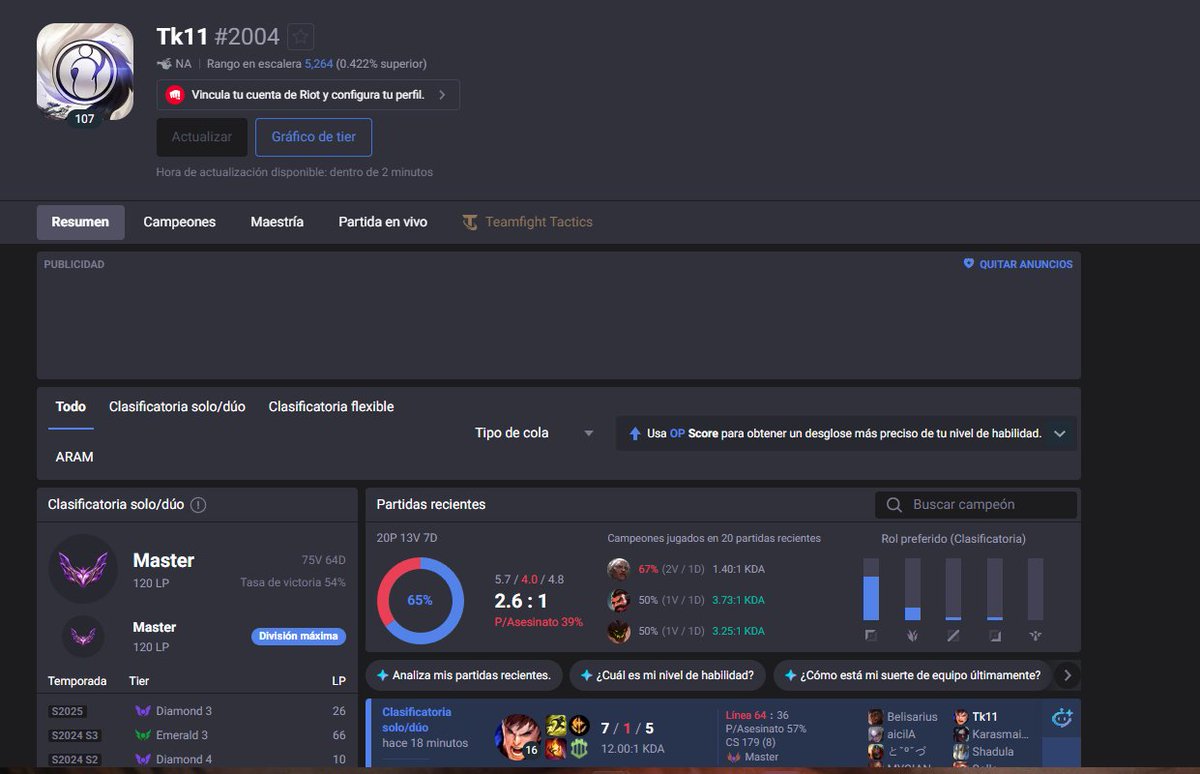Click the favorite star beside Tk11 #2004
This screenshot has width=1200, height=774.
coord(301,37)
